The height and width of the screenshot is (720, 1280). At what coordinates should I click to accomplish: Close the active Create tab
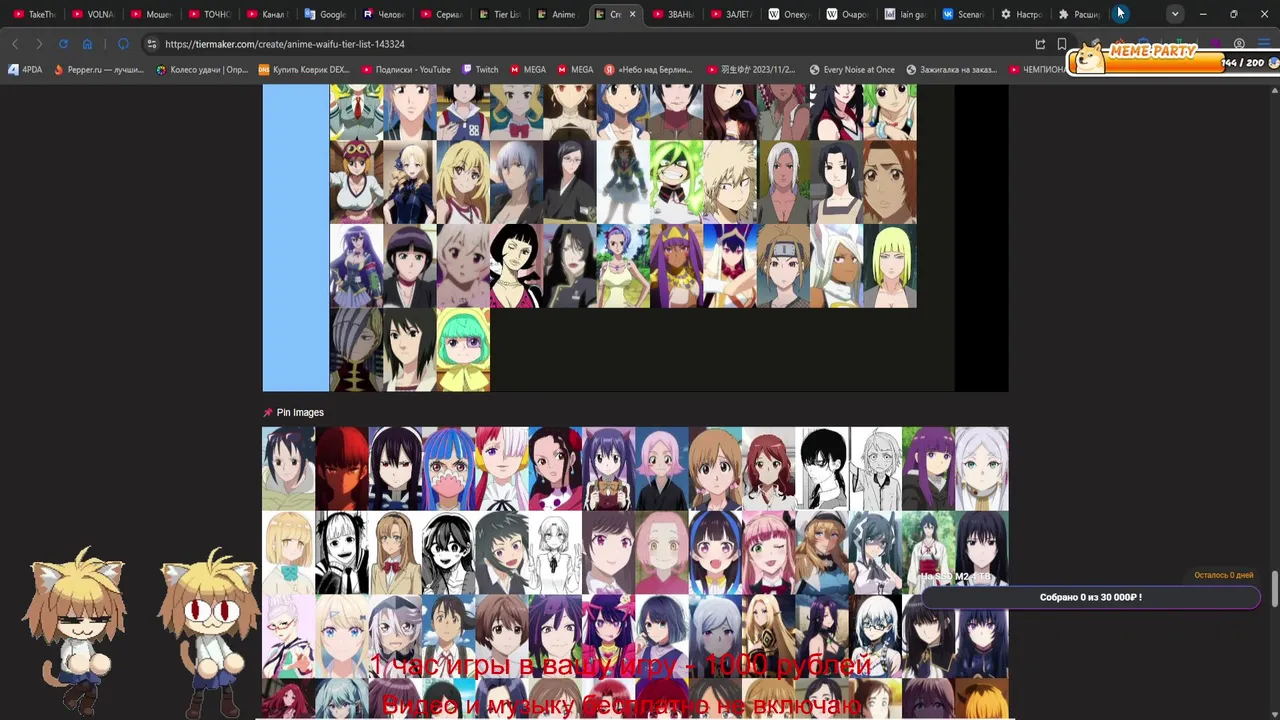coord(632,14)
